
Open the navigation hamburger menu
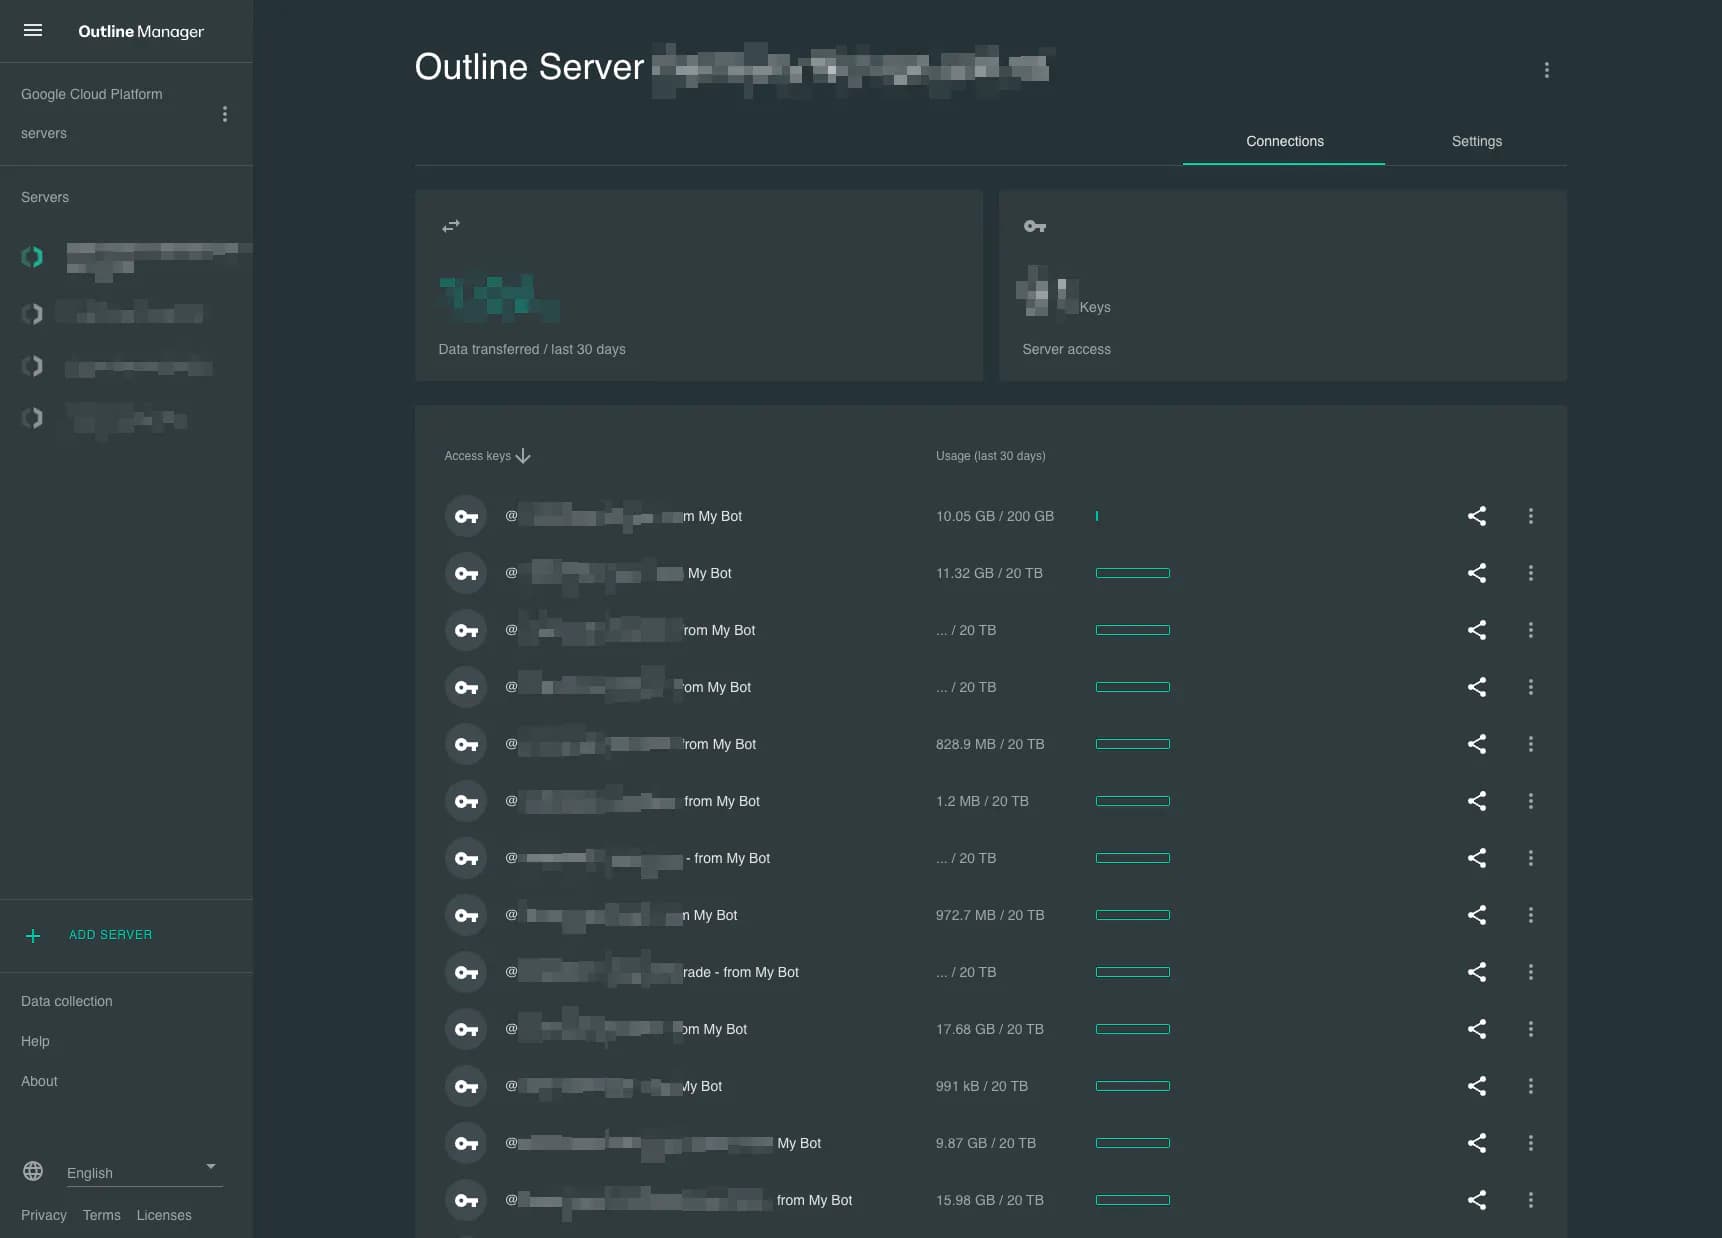(33, 30)
